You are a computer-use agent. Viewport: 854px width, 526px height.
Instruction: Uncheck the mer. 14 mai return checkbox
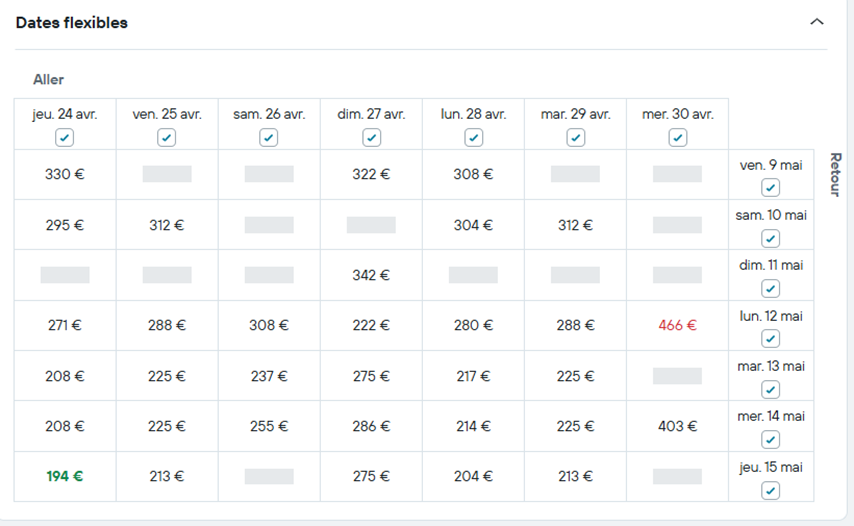pyautogui.click(x=770, y=439)
